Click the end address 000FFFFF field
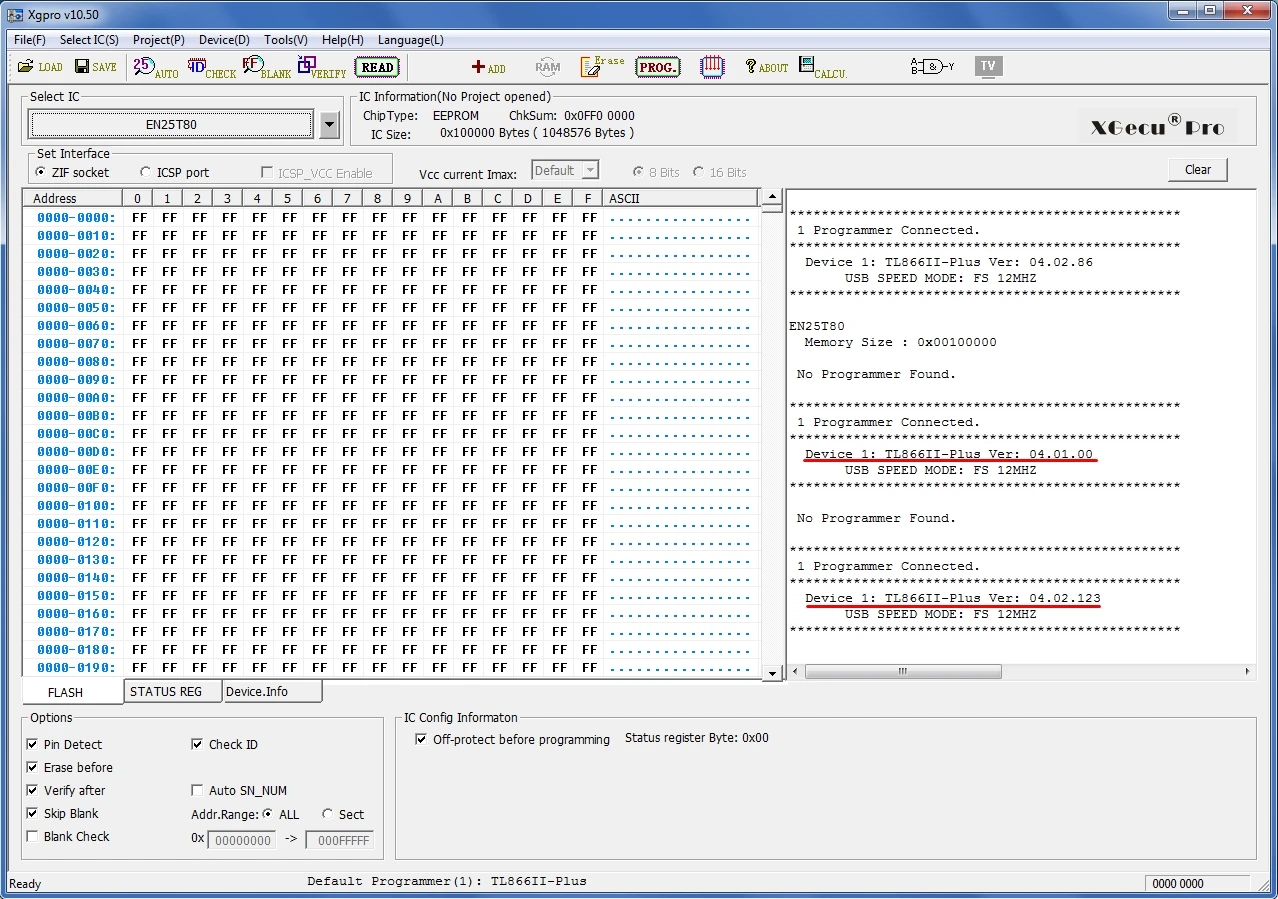This screenshot has height=899, width=1278. 339,840
